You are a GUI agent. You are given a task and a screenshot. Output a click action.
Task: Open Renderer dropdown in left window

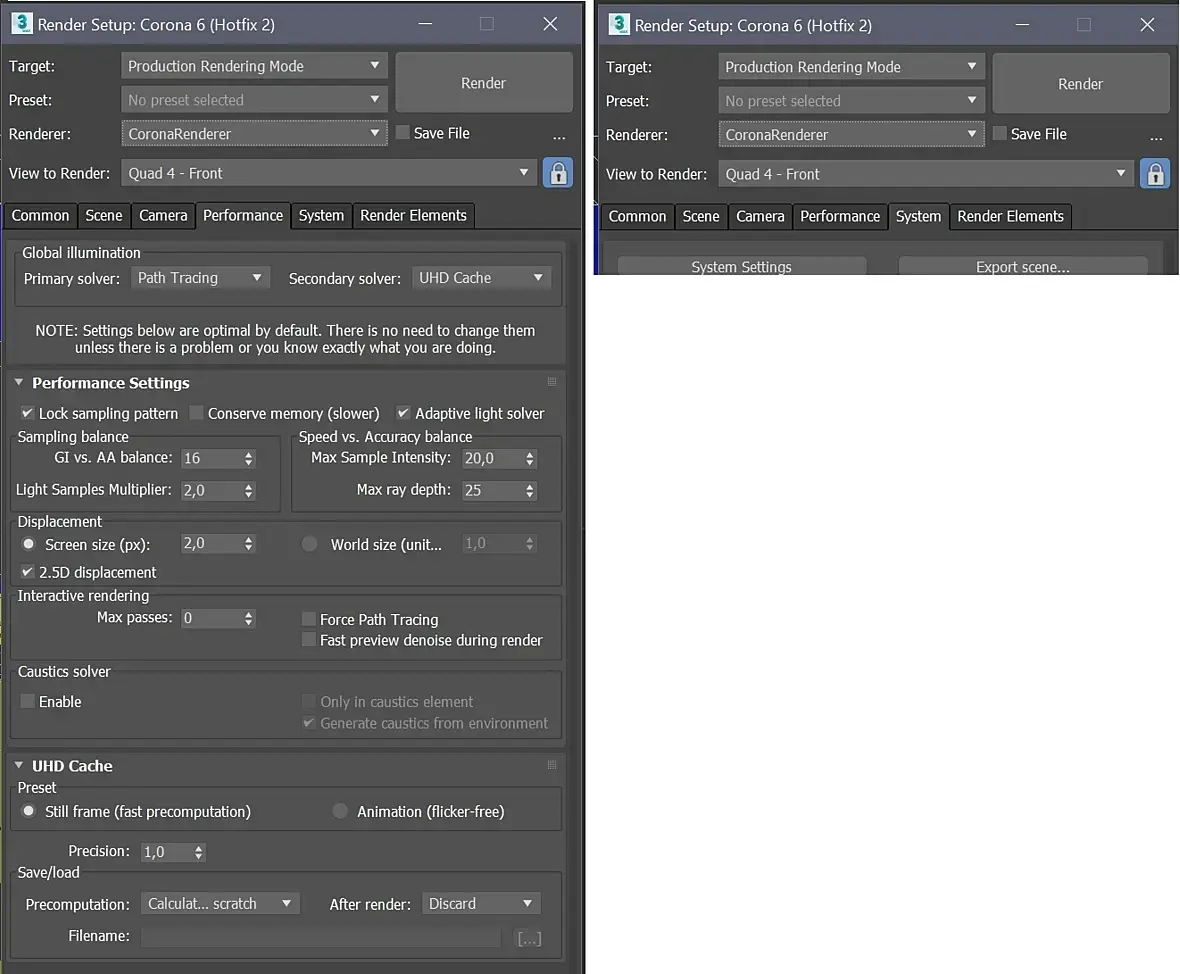[x=254, y=134]
